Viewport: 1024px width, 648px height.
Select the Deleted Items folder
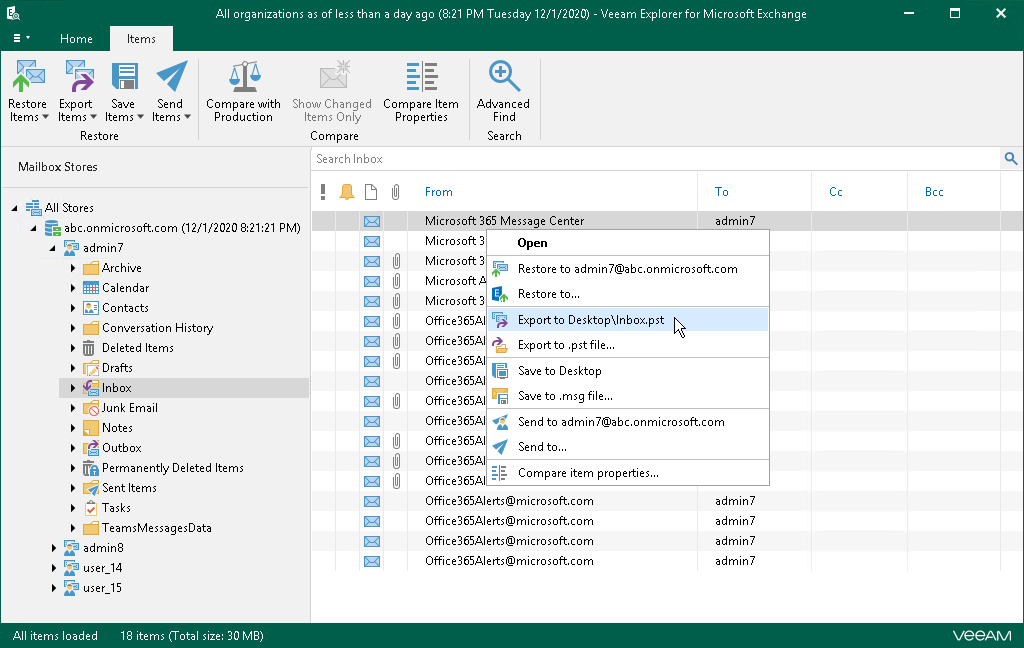click(x=137, y=348)
